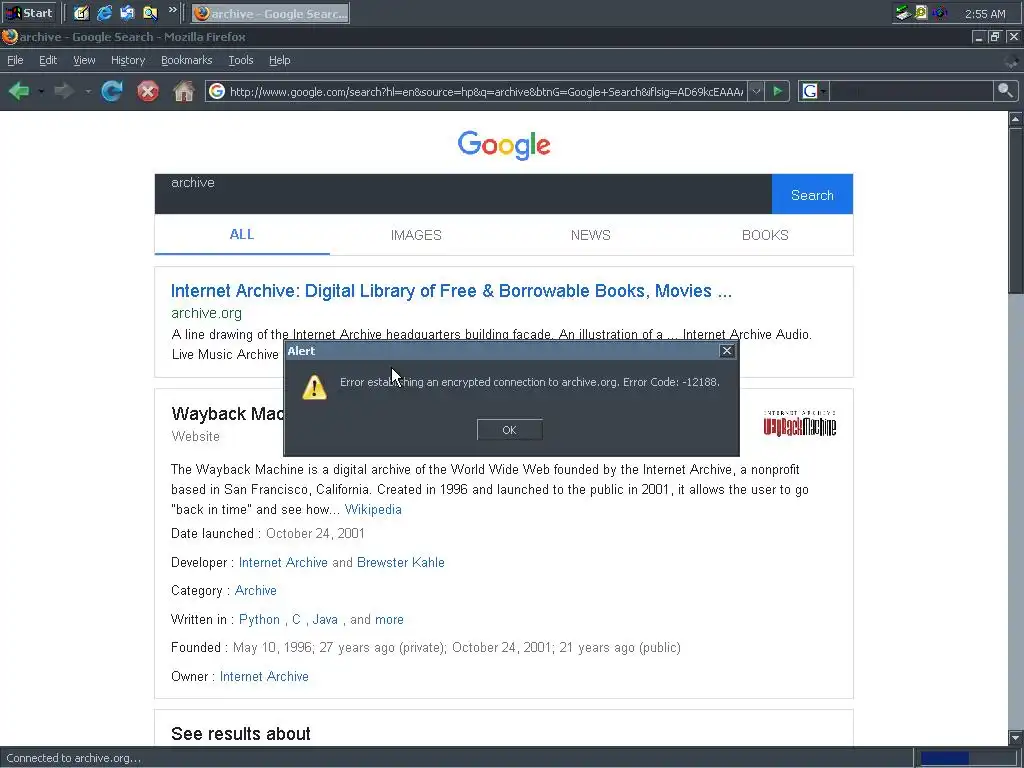Click in the browser address bar URL
Viewport: 1024px width, 768px height.
486,91
